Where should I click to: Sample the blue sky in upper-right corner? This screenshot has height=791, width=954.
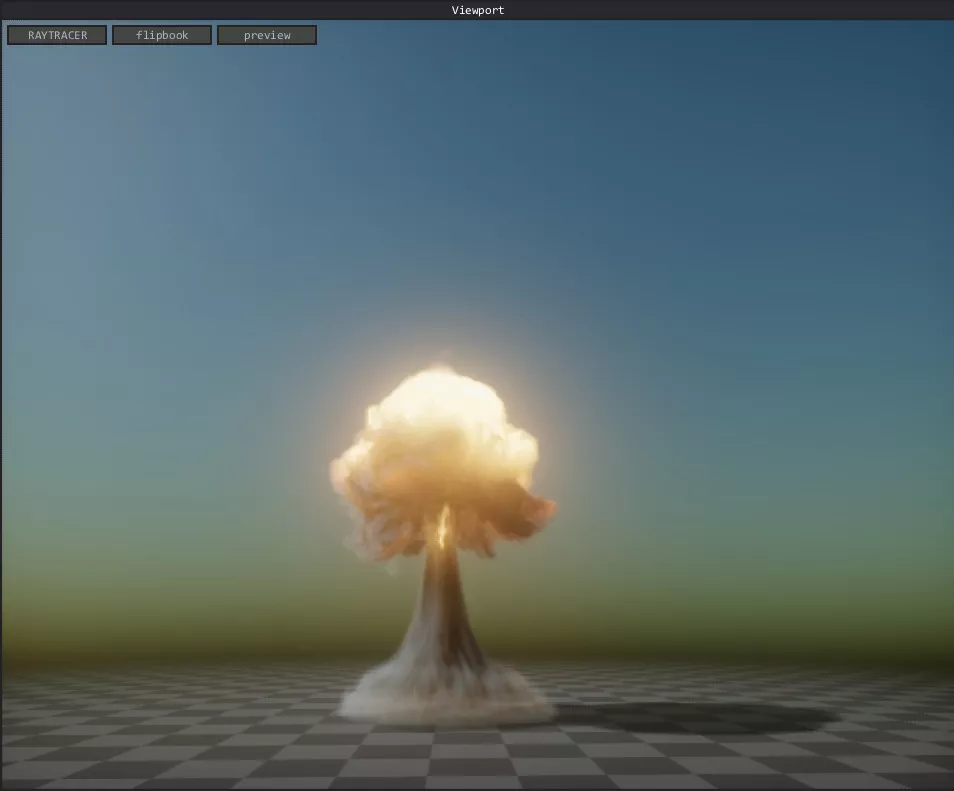coord(880,80)
